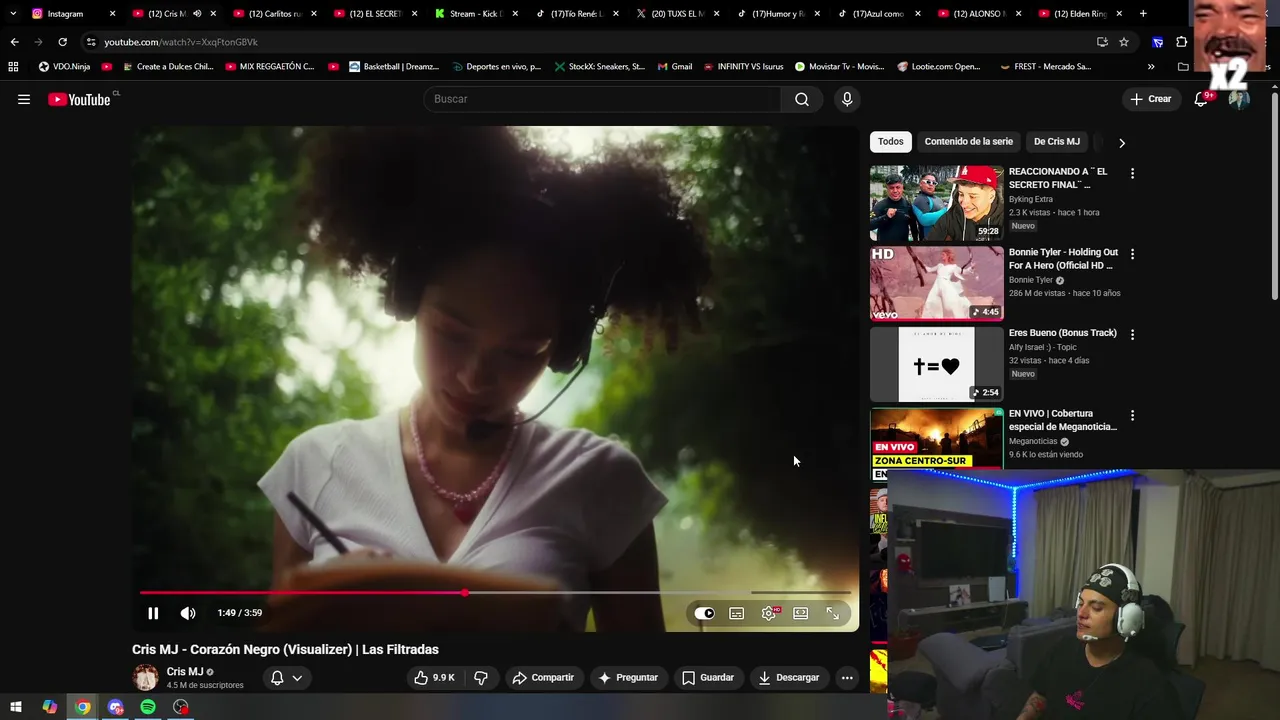Viewport: 1280px width, 720px height.
Task: Open the subscription notification bell dropdown
Action: (286, 677)
